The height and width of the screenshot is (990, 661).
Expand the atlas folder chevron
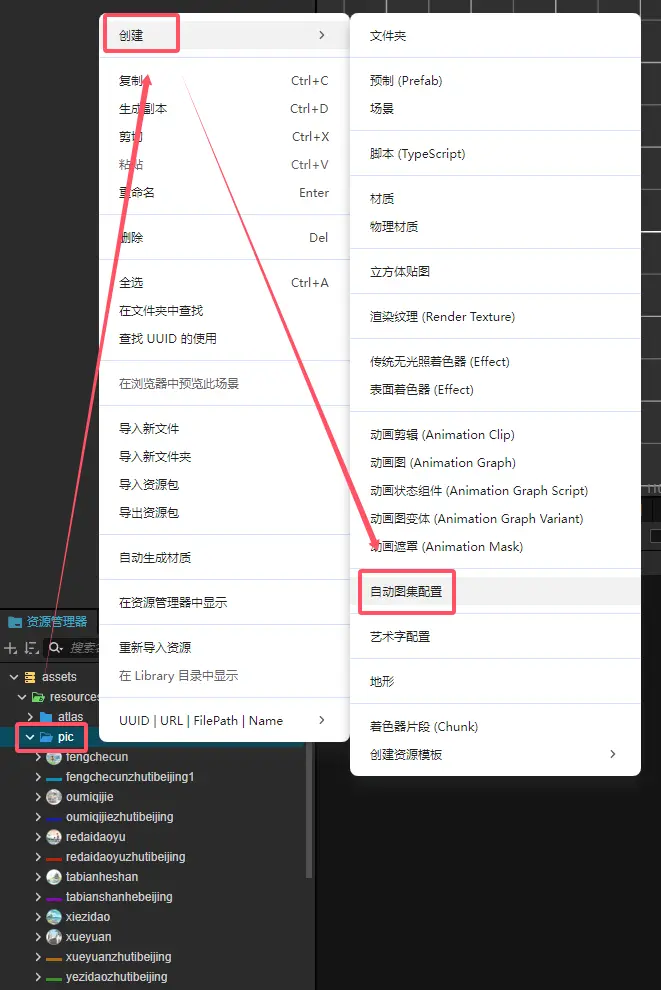click(30, 717)
